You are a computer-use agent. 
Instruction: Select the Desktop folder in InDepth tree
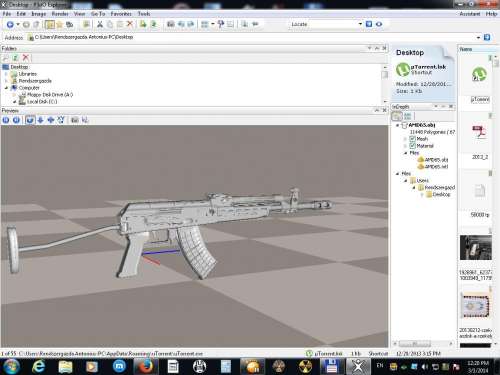441,194
